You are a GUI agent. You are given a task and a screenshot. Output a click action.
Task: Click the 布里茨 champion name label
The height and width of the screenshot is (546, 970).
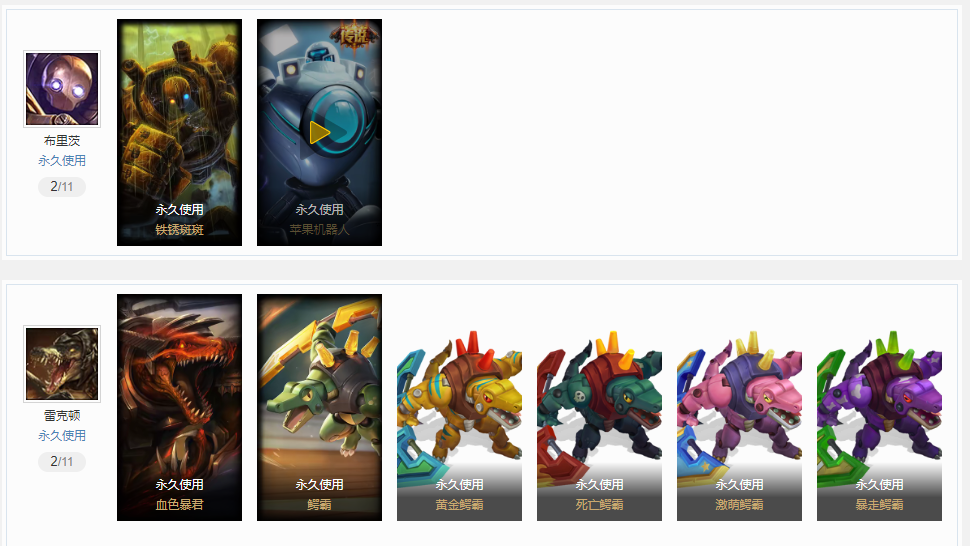[x=62, y=141]
